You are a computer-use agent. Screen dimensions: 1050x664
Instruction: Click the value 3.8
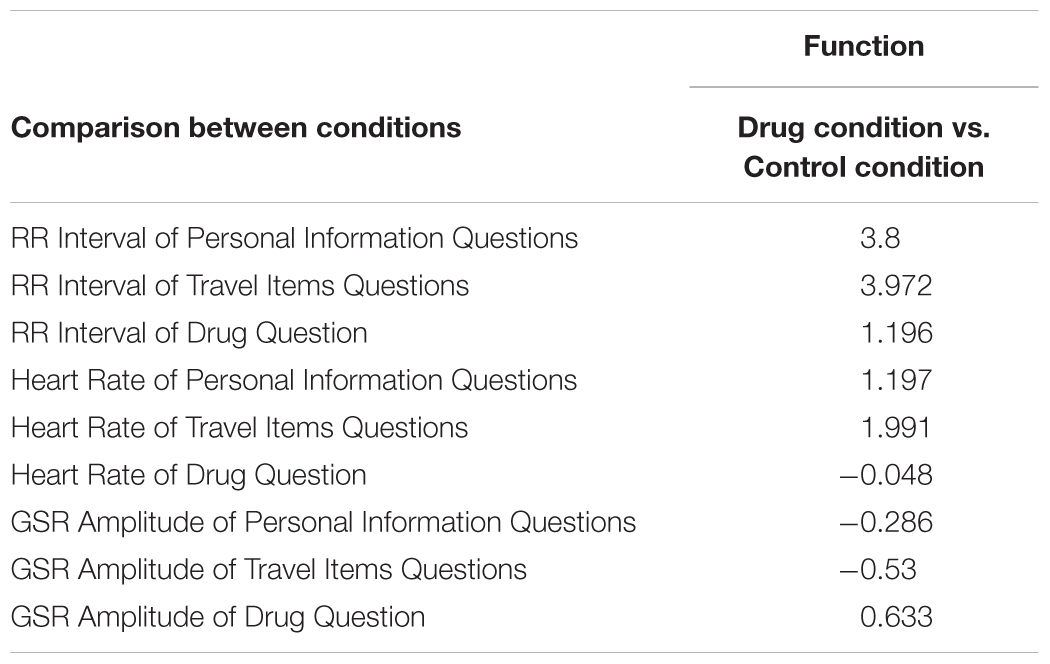tap(880, 238)
